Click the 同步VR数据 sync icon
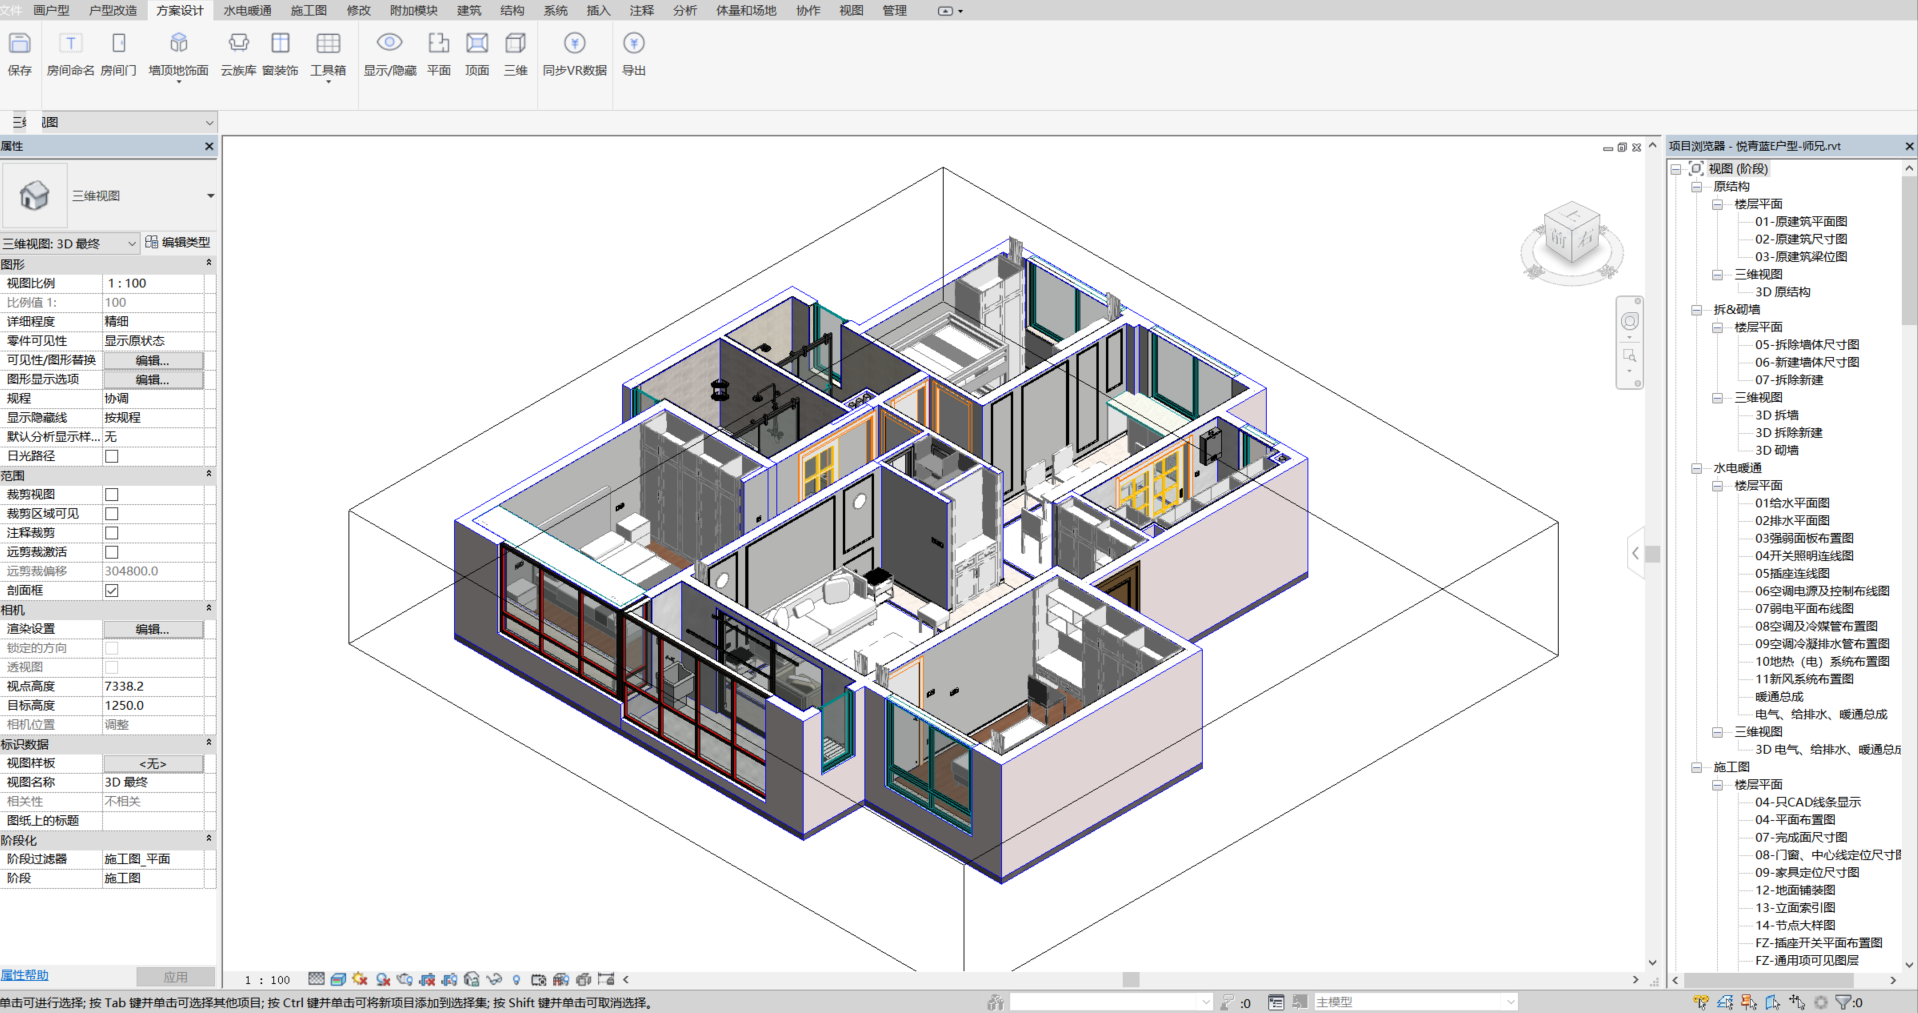 pos(574,44)
